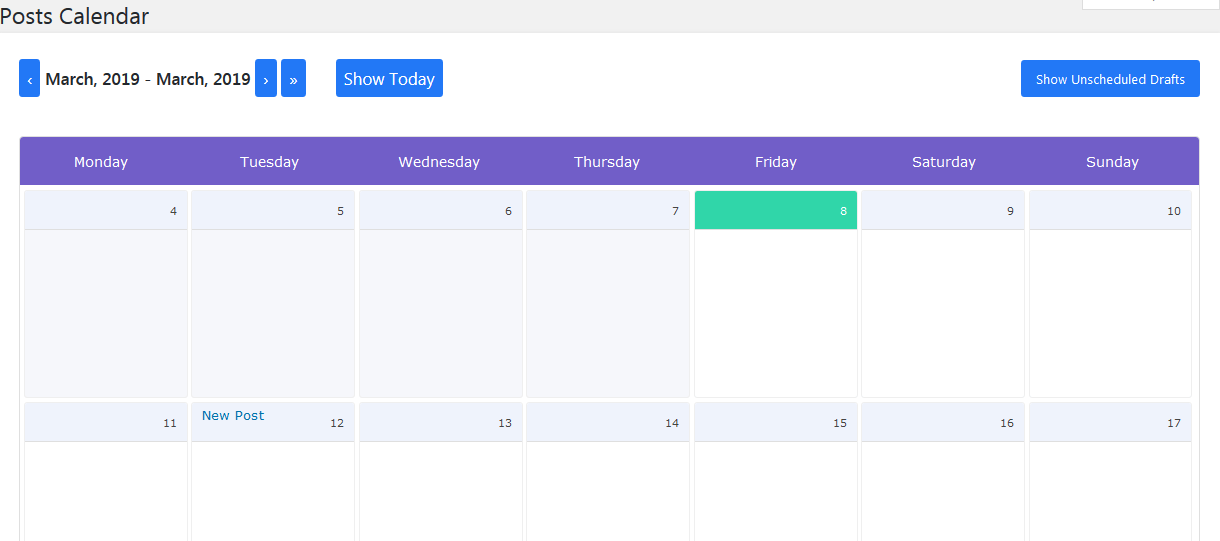Open the New Post link
Image resolution: width=1220 pixels, height=541 pixels.
233,416
